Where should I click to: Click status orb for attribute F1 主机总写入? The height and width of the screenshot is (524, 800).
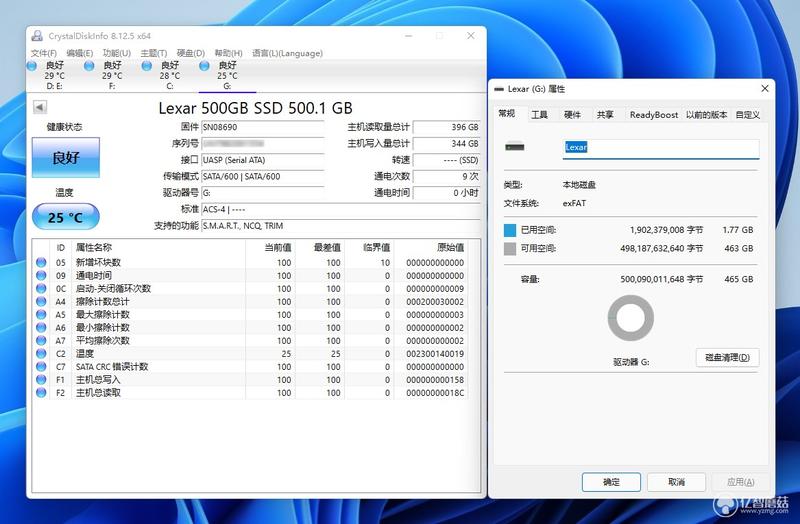tap(41, 380)
